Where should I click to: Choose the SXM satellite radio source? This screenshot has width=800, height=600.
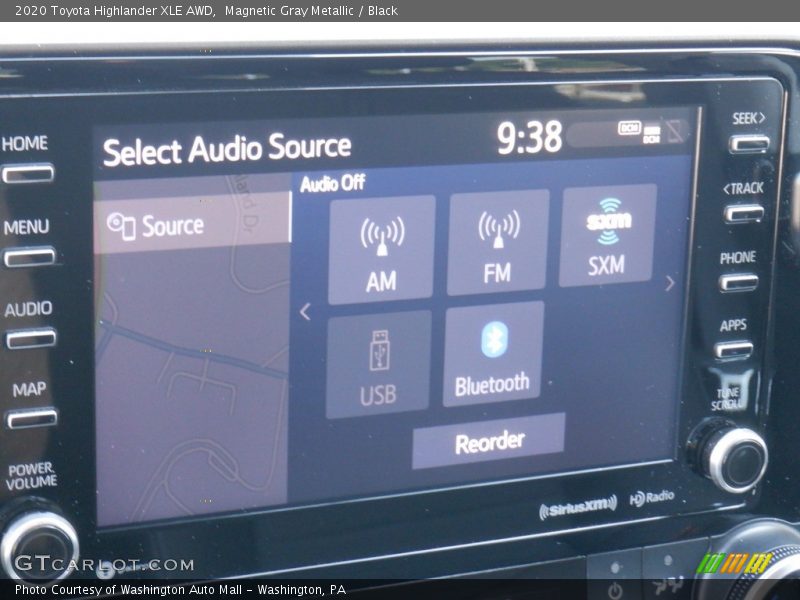(607, 235)
